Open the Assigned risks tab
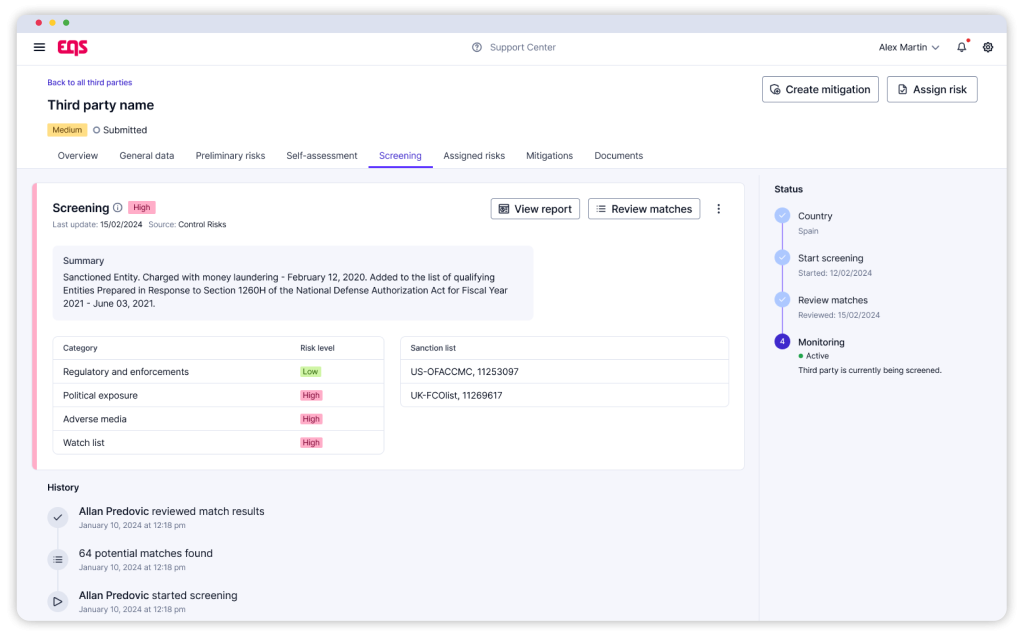 click(x=474, y=156)
